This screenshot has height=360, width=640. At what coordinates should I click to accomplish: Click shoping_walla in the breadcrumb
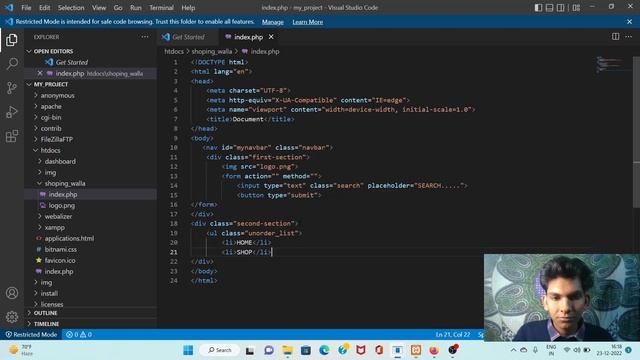212,51
